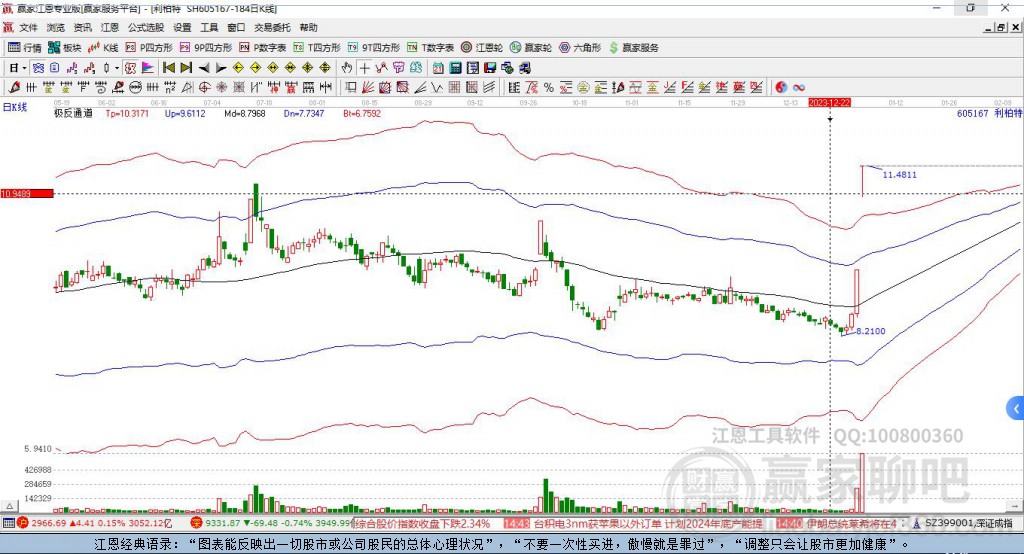Switch to the K线 chart view
1024x554 pixels.
103,48
